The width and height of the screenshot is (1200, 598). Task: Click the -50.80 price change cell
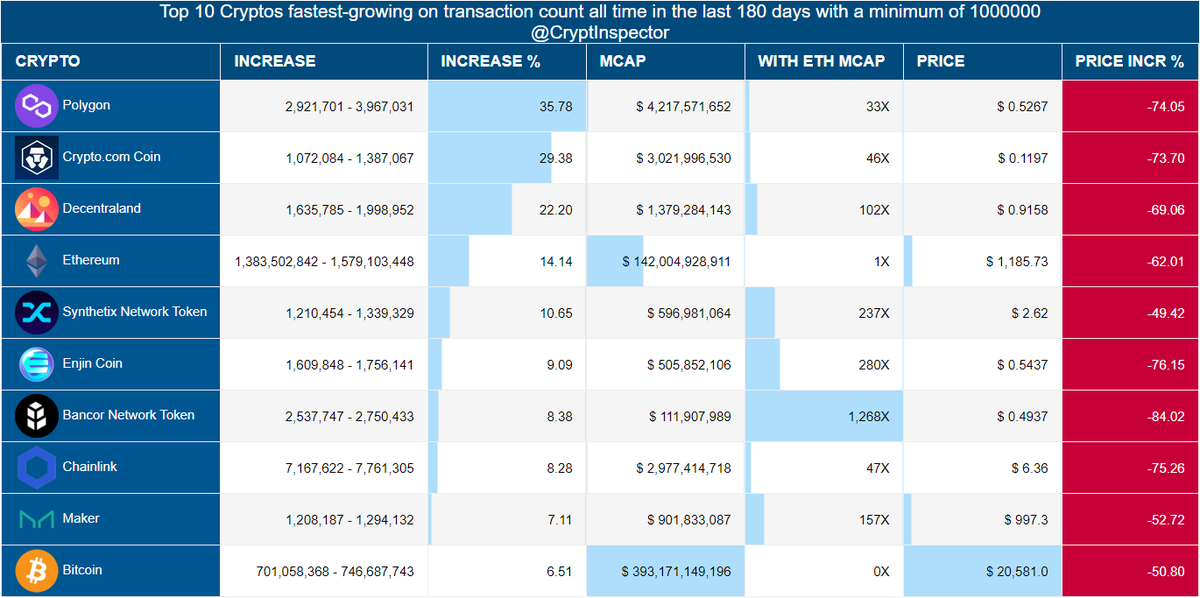(1131, 571)
